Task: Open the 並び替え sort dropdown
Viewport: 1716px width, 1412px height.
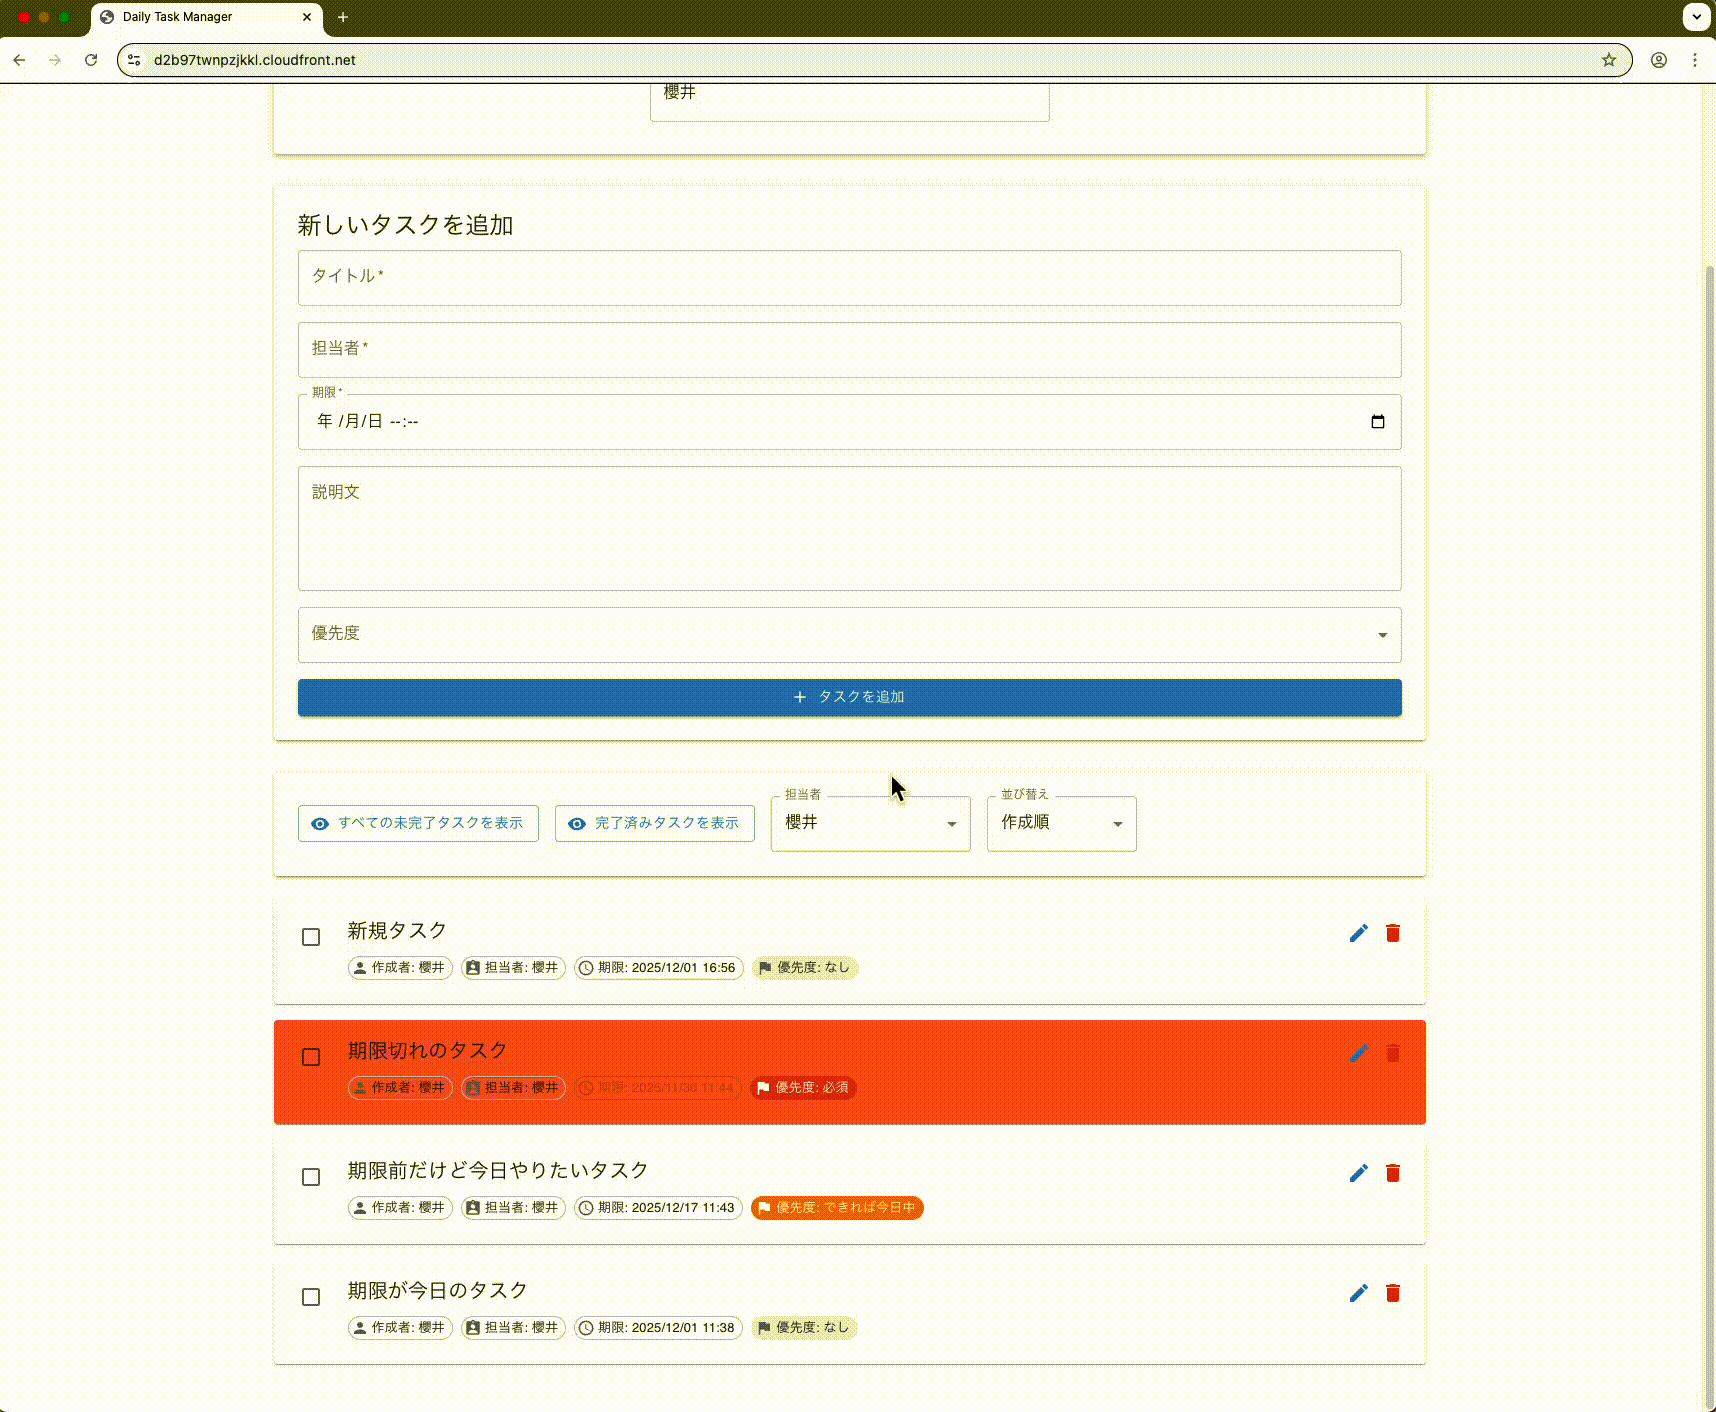Action: point(1061,823)
